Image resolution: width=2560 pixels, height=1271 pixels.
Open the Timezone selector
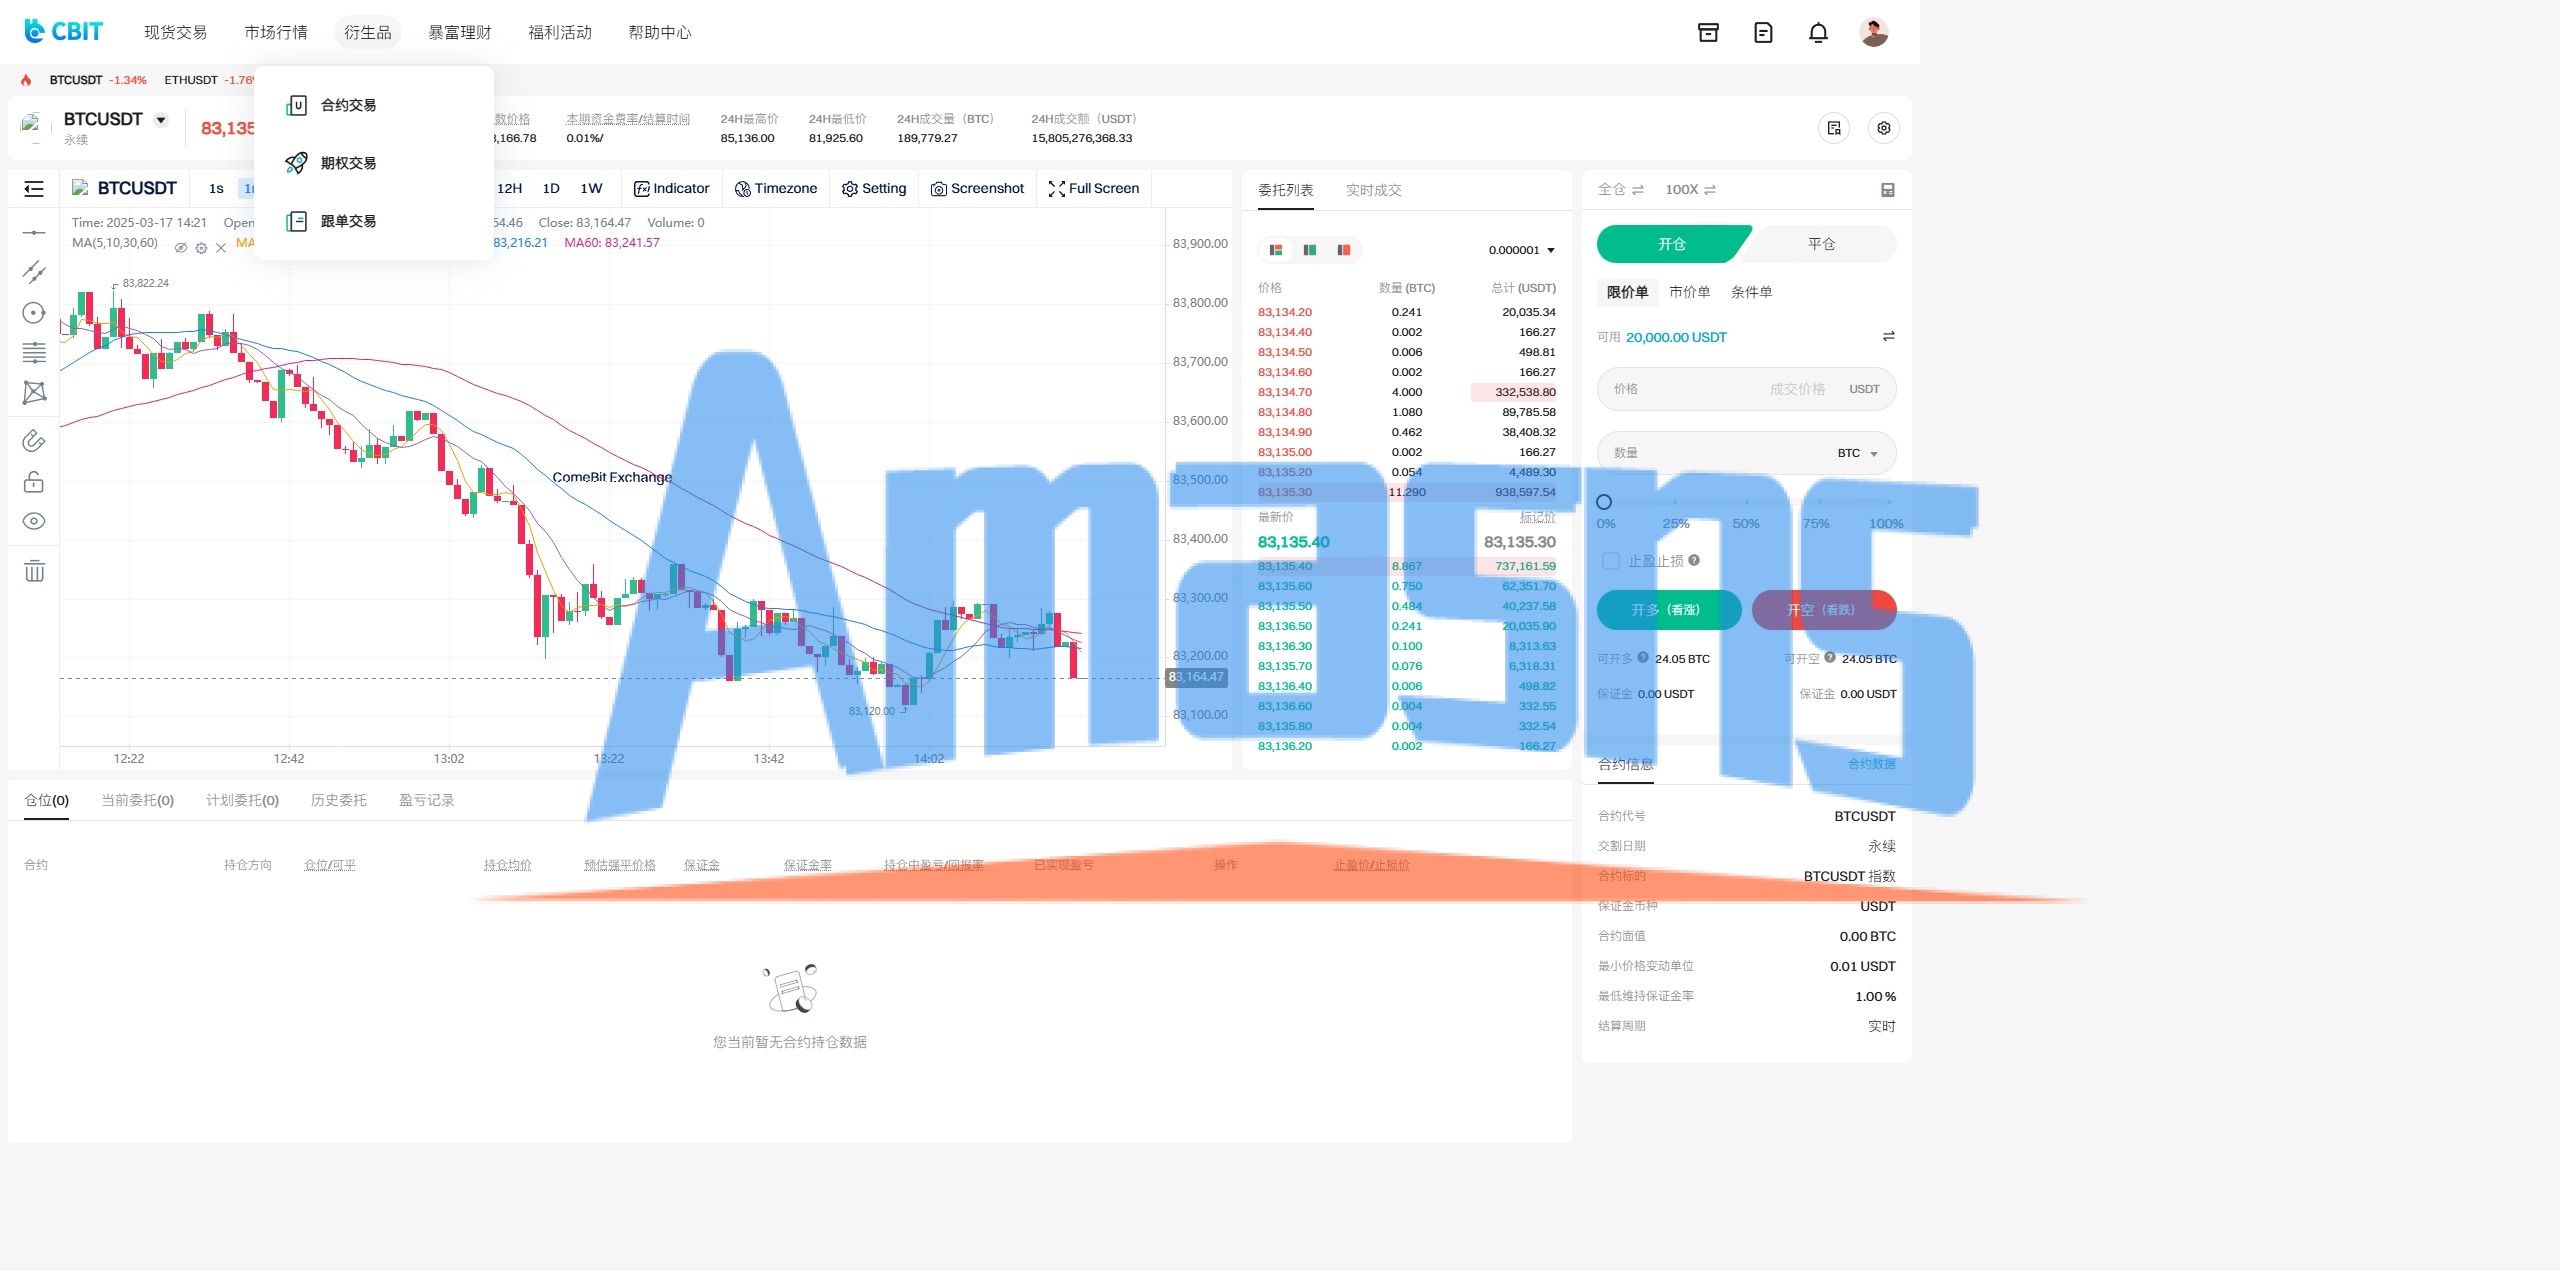(x=776, y=189)
